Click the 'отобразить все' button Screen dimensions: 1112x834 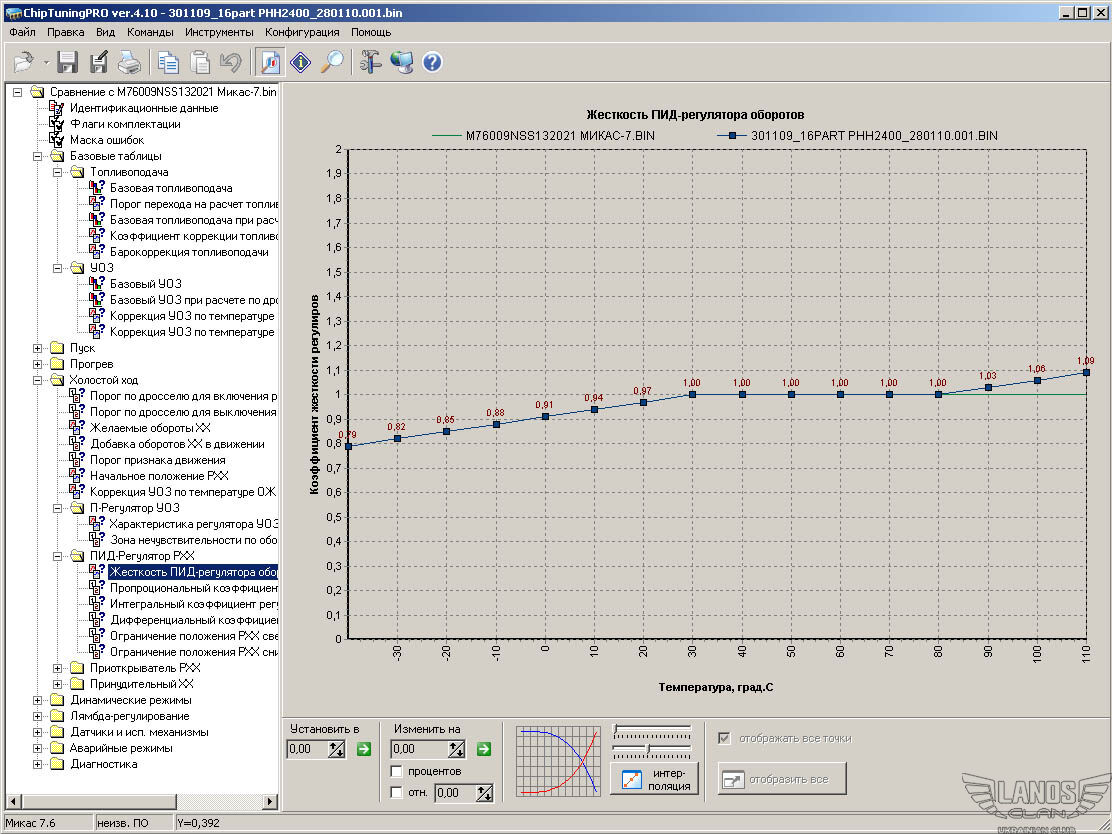782,779
